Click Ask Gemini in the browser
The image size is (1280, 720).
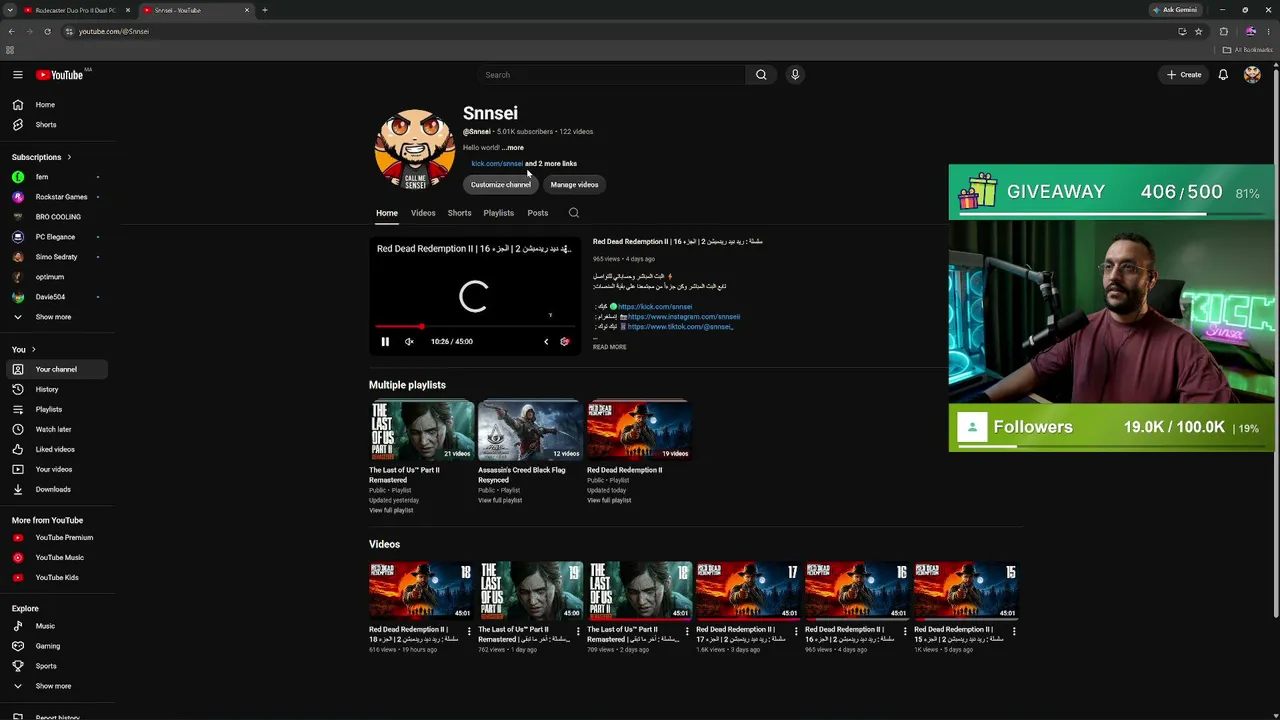(1175, 10)
